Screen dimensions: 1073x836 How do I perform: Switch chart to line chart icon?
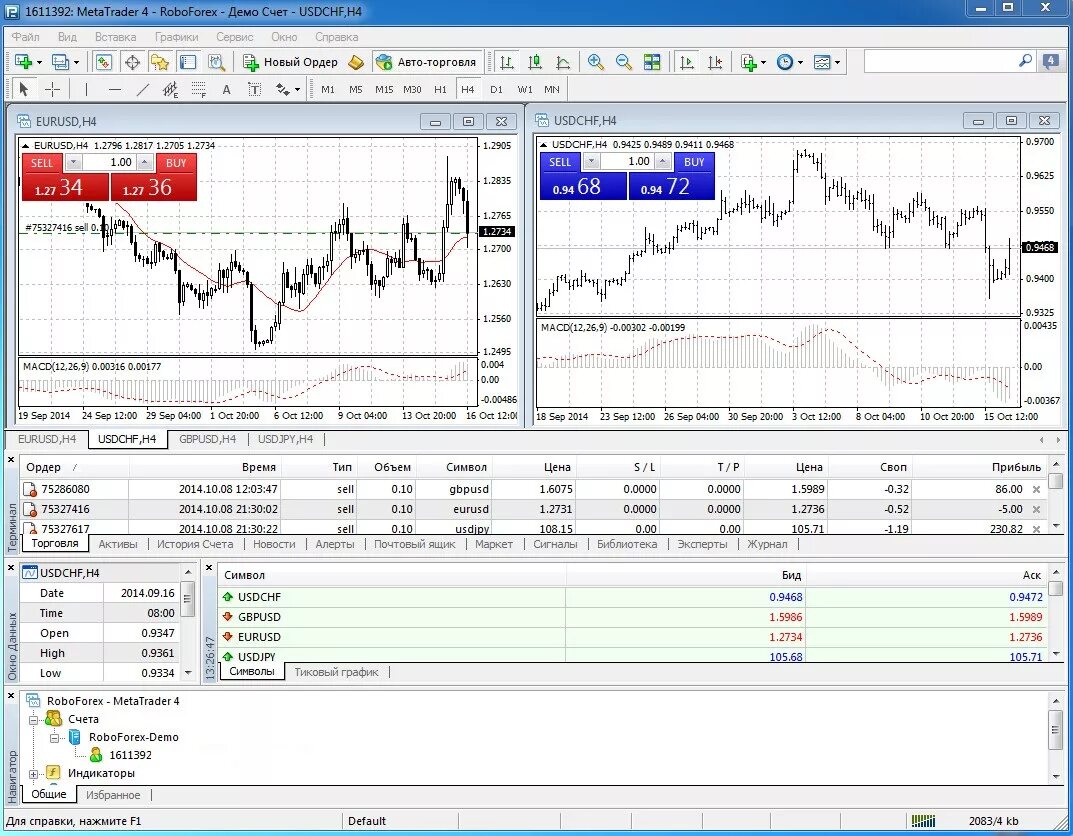tap(563, 62)
